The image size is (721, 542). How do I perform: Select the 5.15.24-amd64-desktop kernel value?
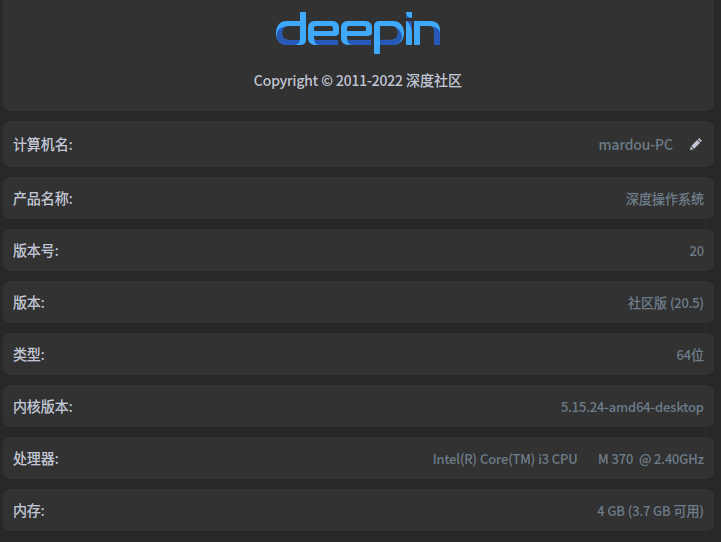[x=632, y=407]
